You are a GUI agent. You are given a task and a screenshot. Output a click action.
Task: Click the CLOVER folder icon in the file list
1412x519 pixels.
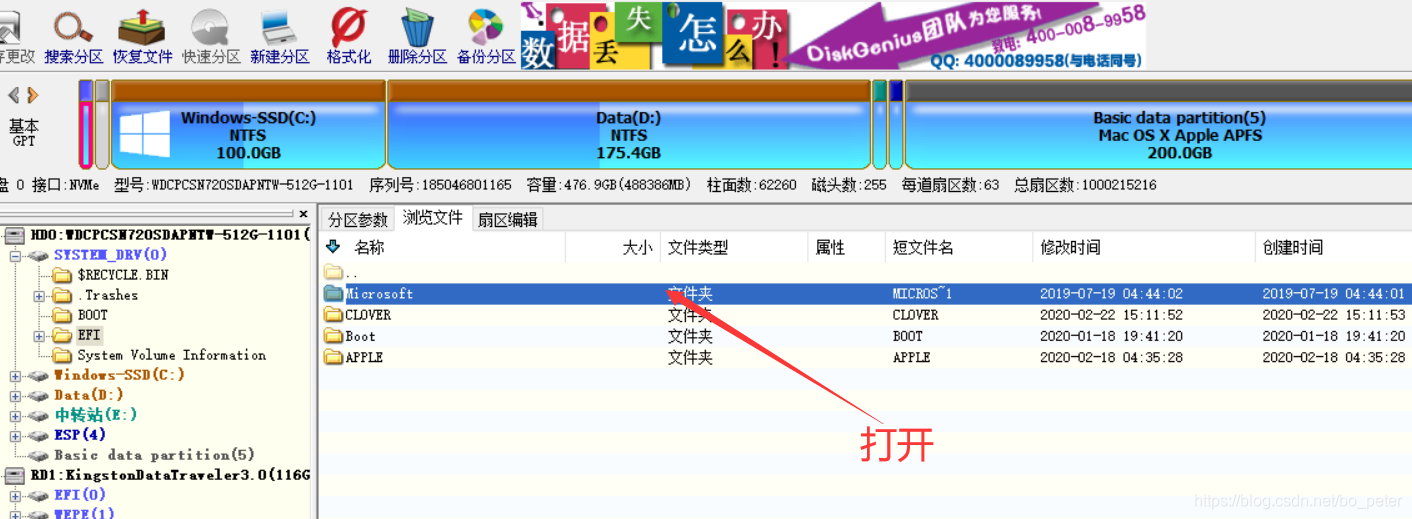point(333,315)
